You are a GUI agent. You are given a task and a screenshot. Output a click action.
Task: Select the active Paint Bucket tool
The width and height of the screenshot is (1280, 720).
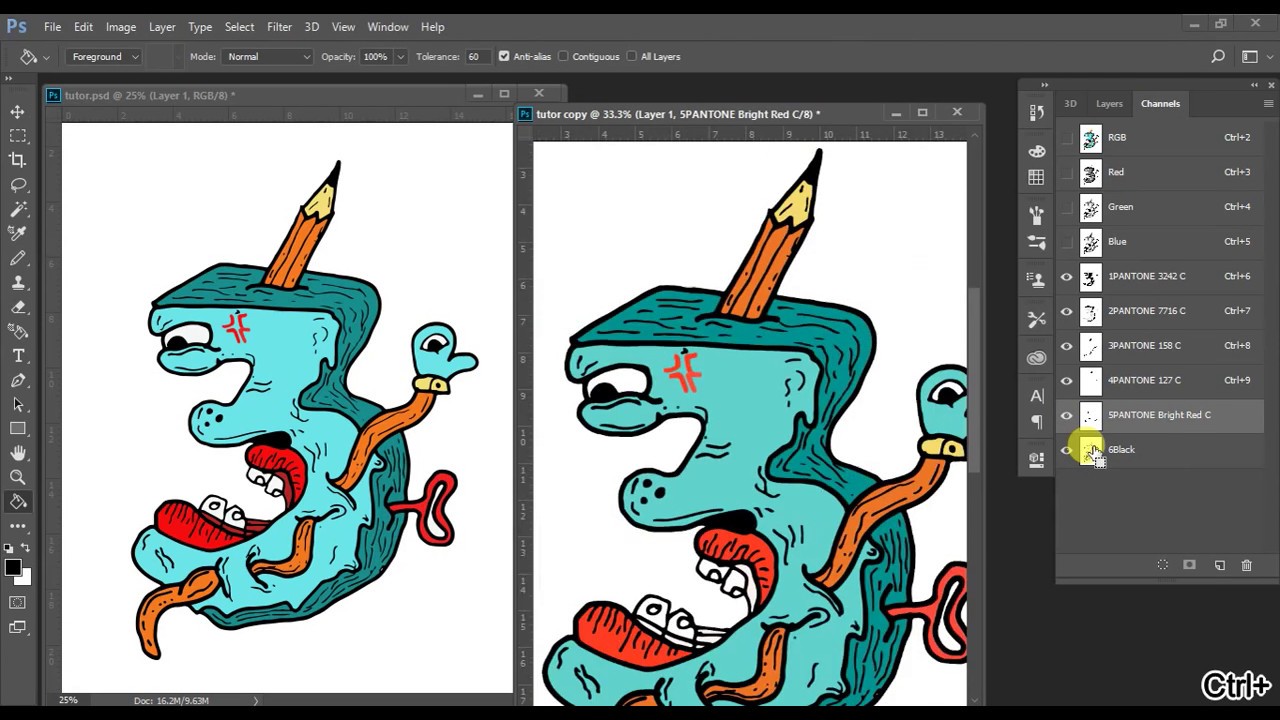(x=18, y=502)
